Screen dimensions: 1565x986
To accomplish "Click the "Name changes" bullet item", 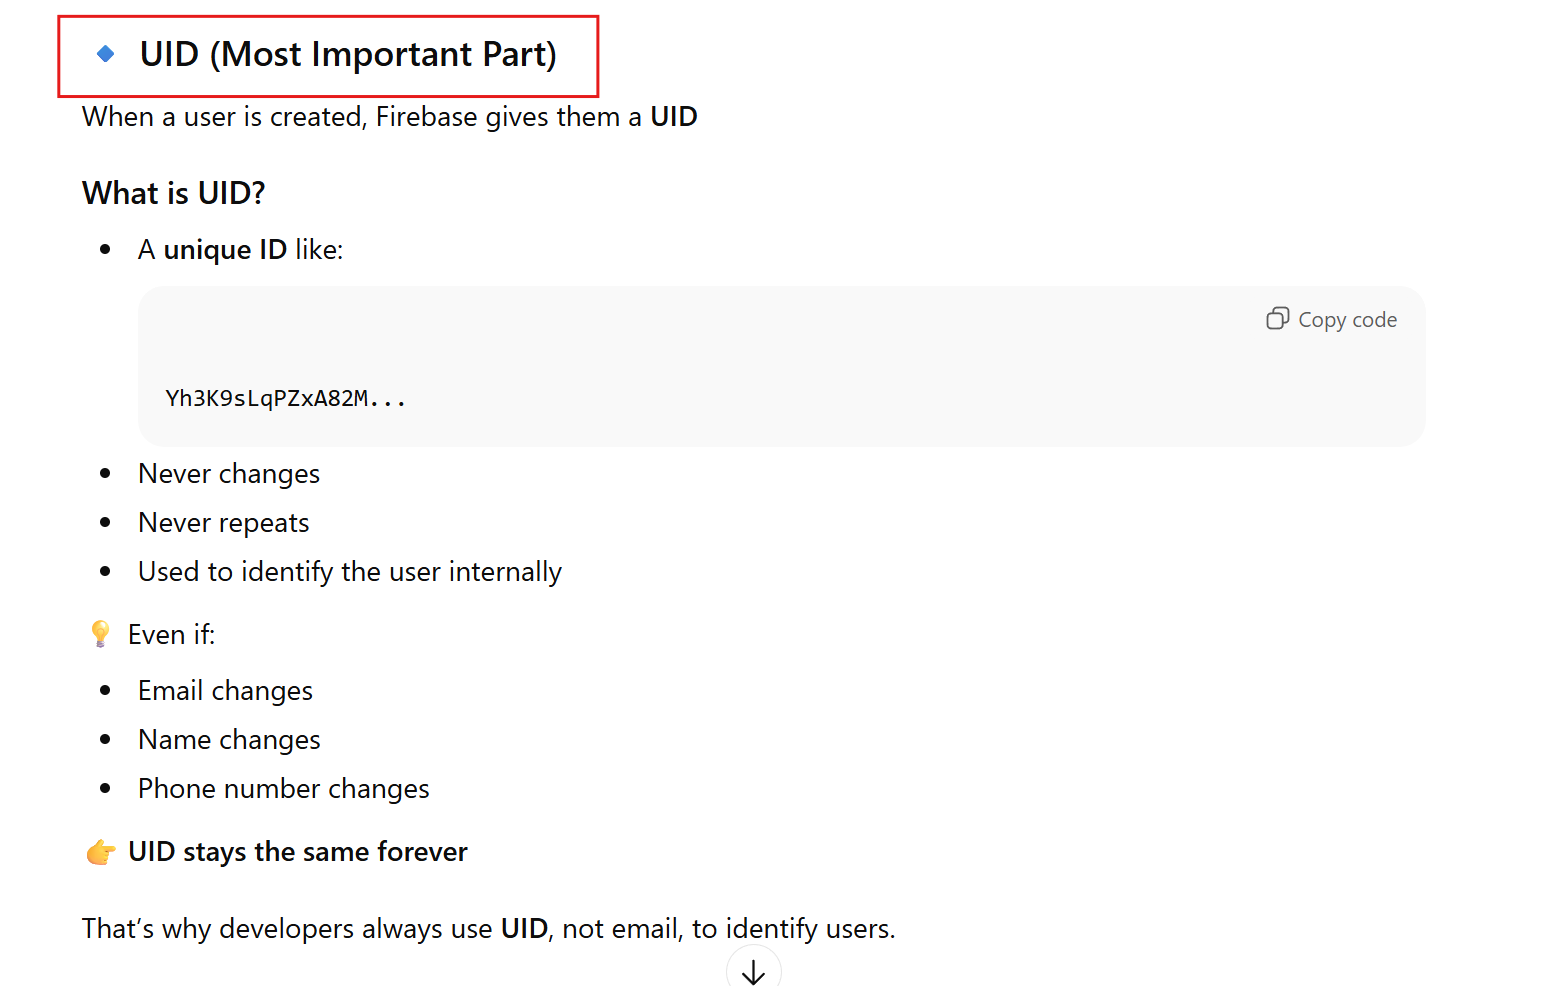I will 229,740.
